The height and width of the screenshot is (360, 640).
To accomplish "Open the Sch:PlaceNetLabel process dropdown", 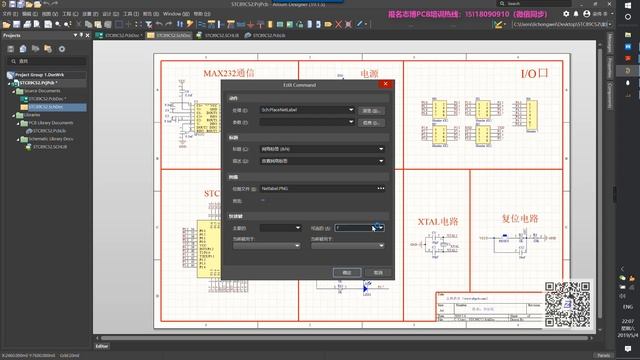I will [351, 110].
